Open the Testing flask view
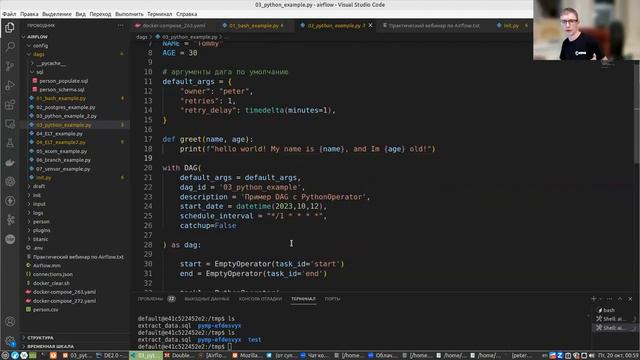This screenshot has width=640, height=360. click(10, 143)
